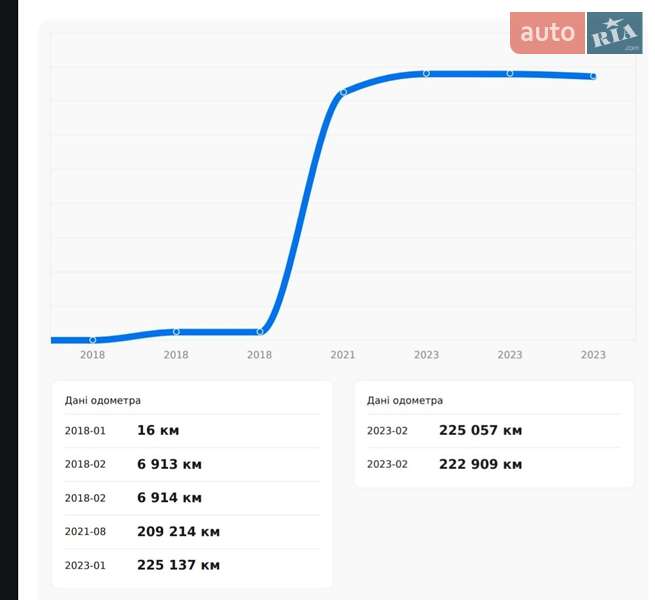Select the first chart data point at 16 km

tap(93, 340)
